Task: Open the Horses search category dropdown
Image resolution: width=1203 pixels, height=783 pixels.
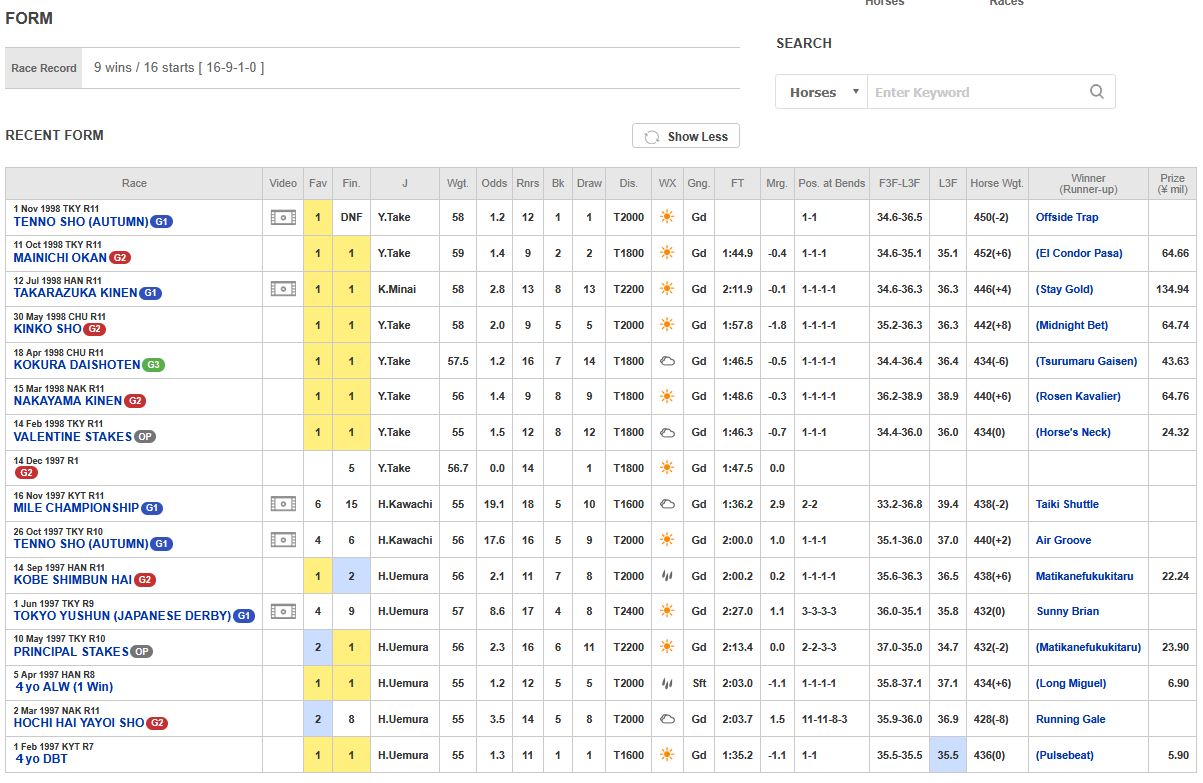Action: pos(821,92)
